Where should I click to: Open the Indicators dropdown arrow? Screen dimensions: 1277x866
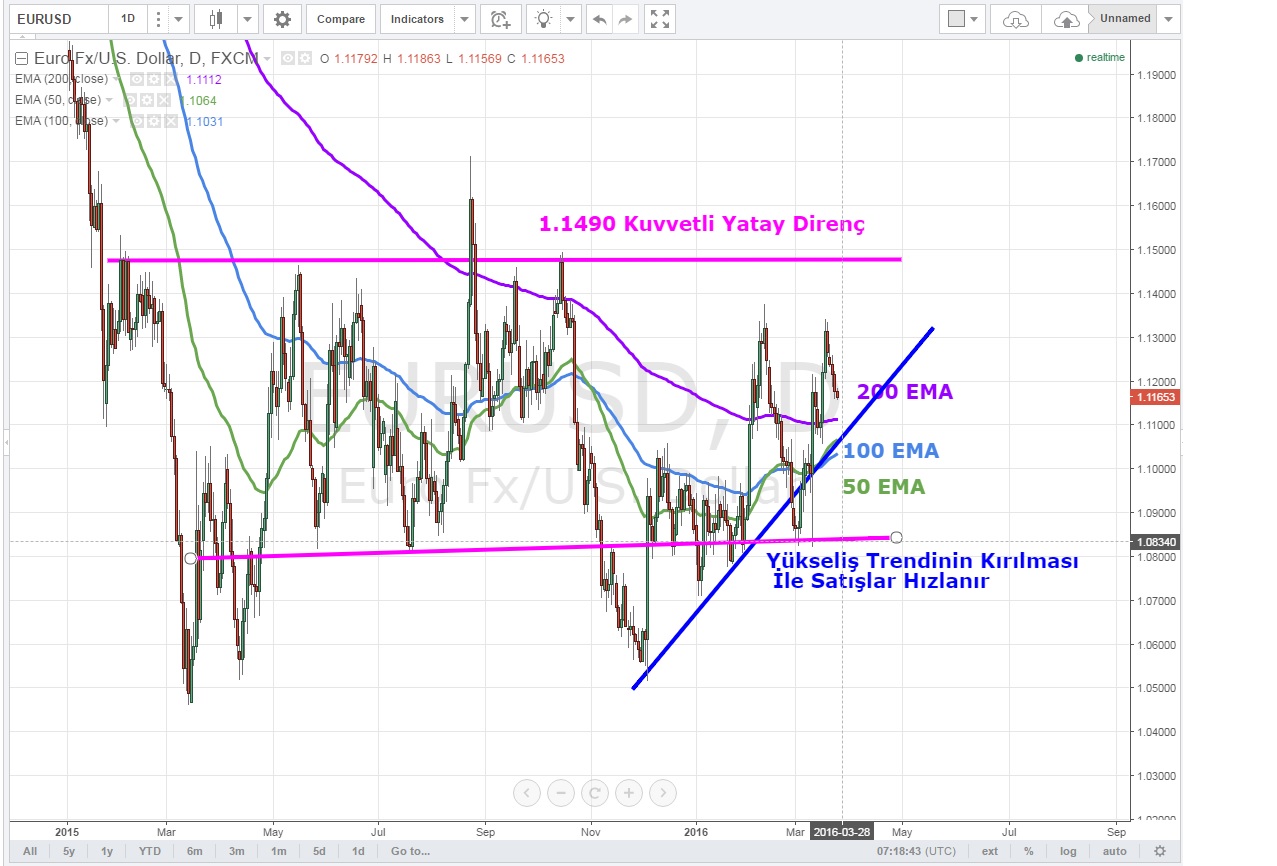463,19
